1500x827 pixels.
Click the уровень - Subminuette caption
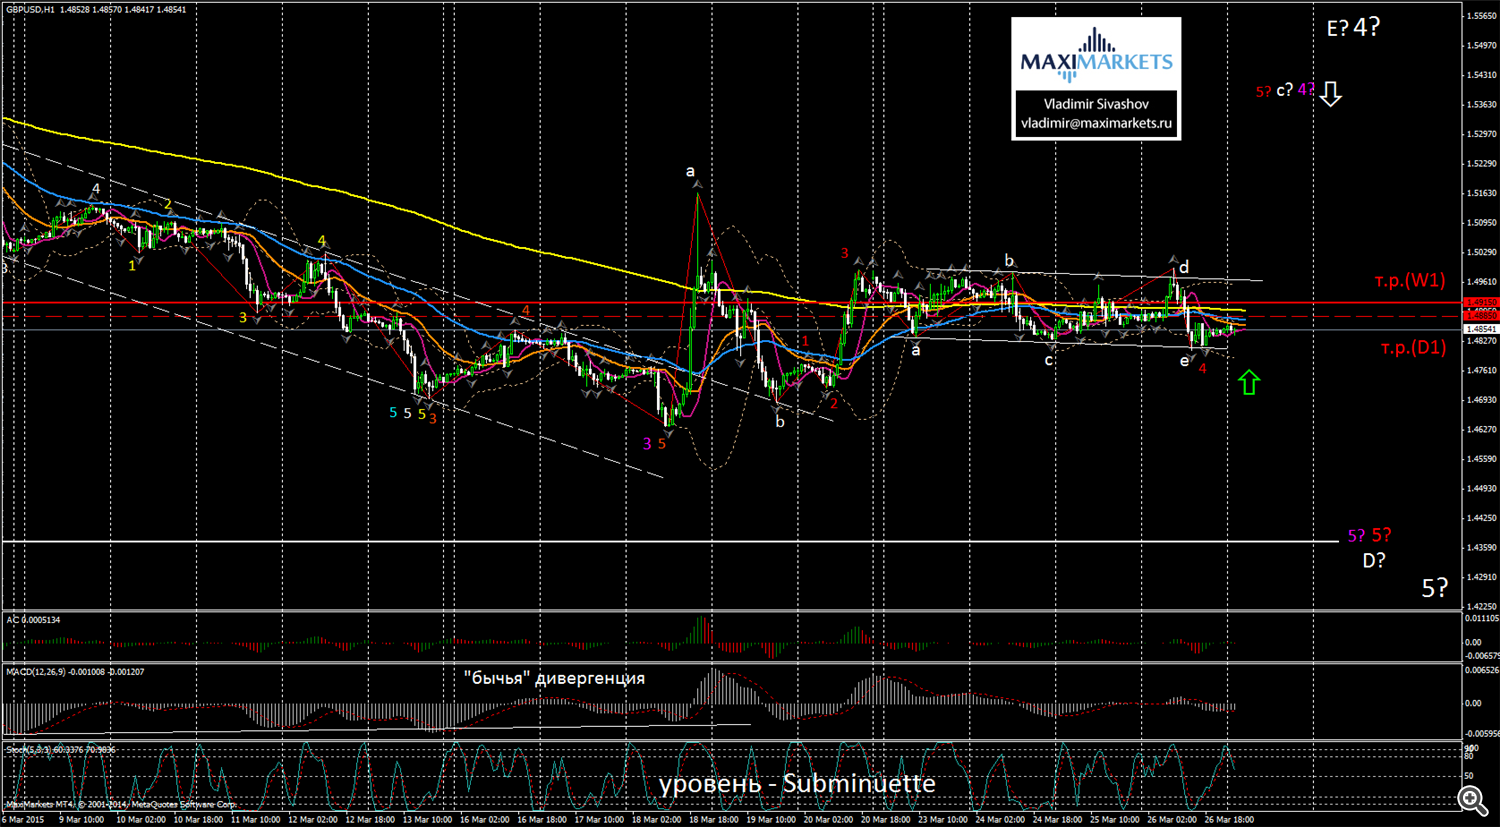797,783
